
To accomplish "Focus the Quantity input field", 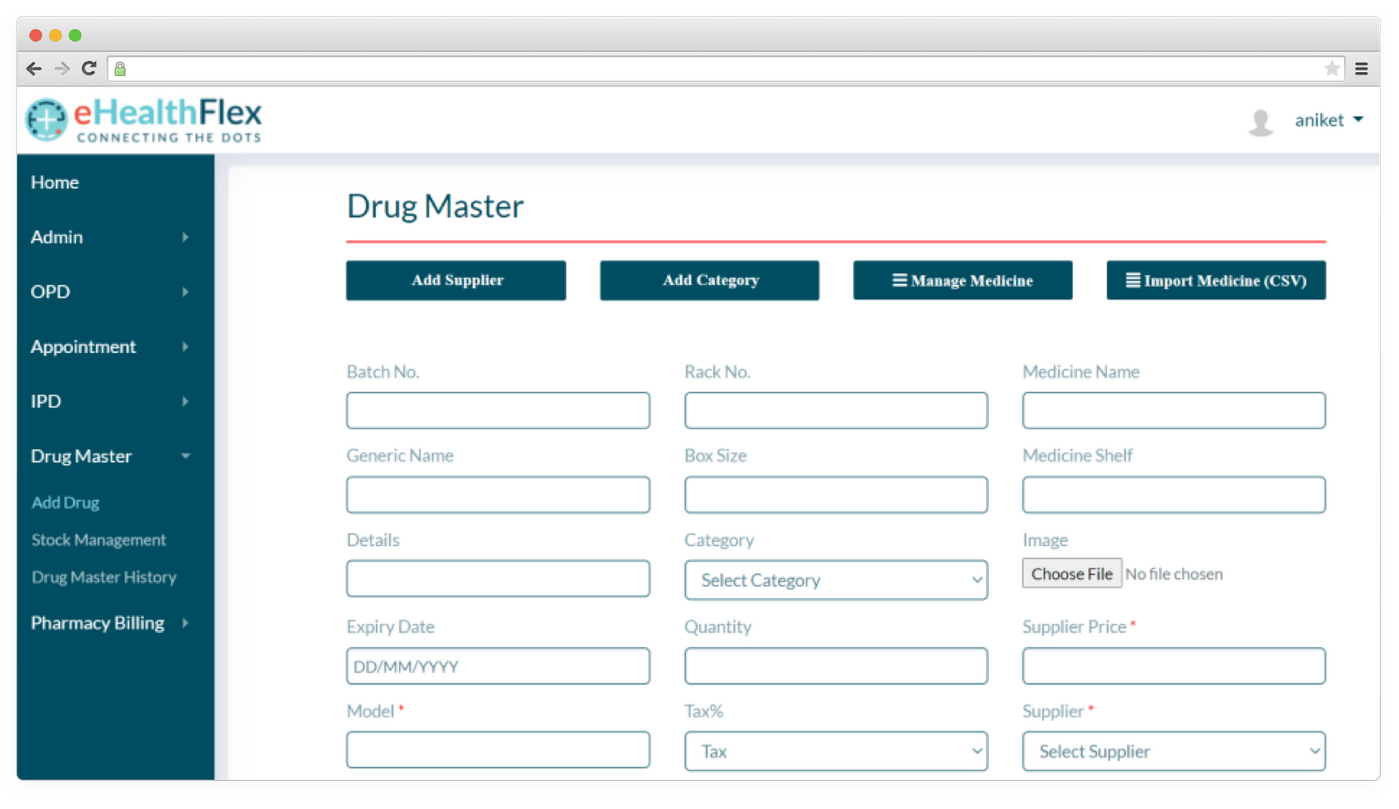I will 836,666.
